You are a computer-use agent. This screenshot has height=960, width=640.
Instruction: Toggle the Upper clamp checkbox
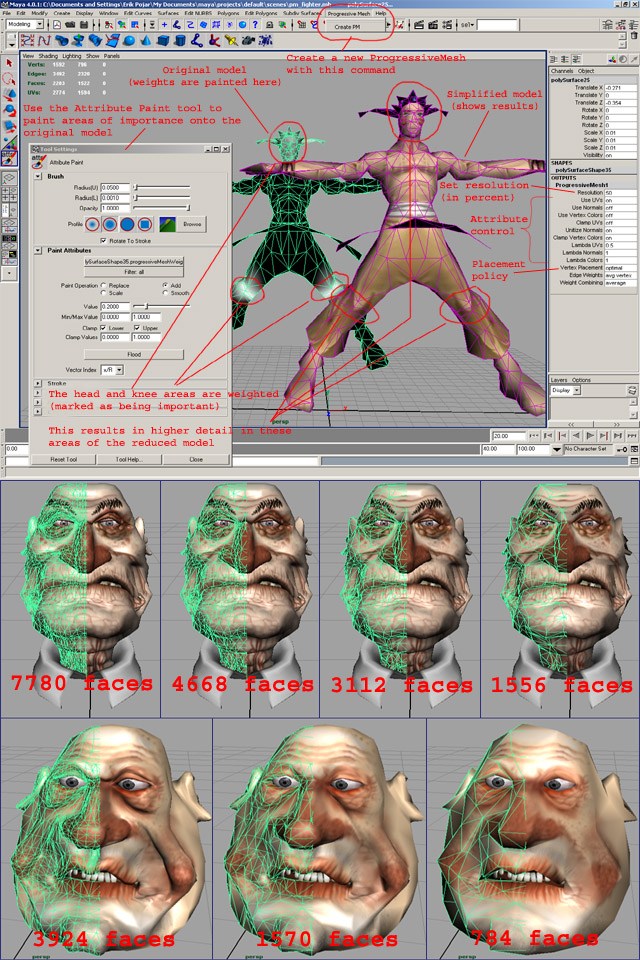[x=137, y=328]
